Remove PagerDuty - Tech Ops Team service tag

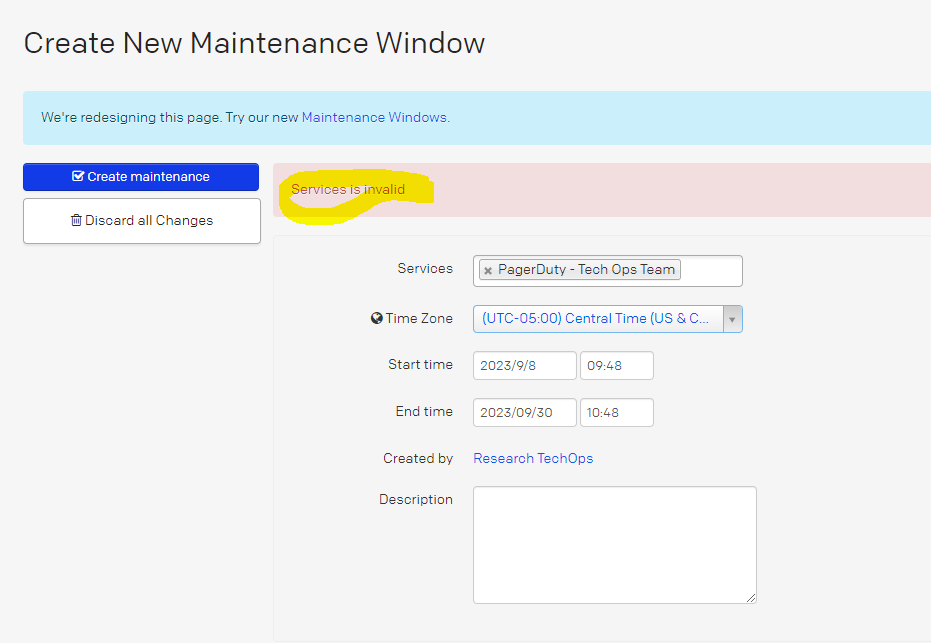[x=488, y=271]
